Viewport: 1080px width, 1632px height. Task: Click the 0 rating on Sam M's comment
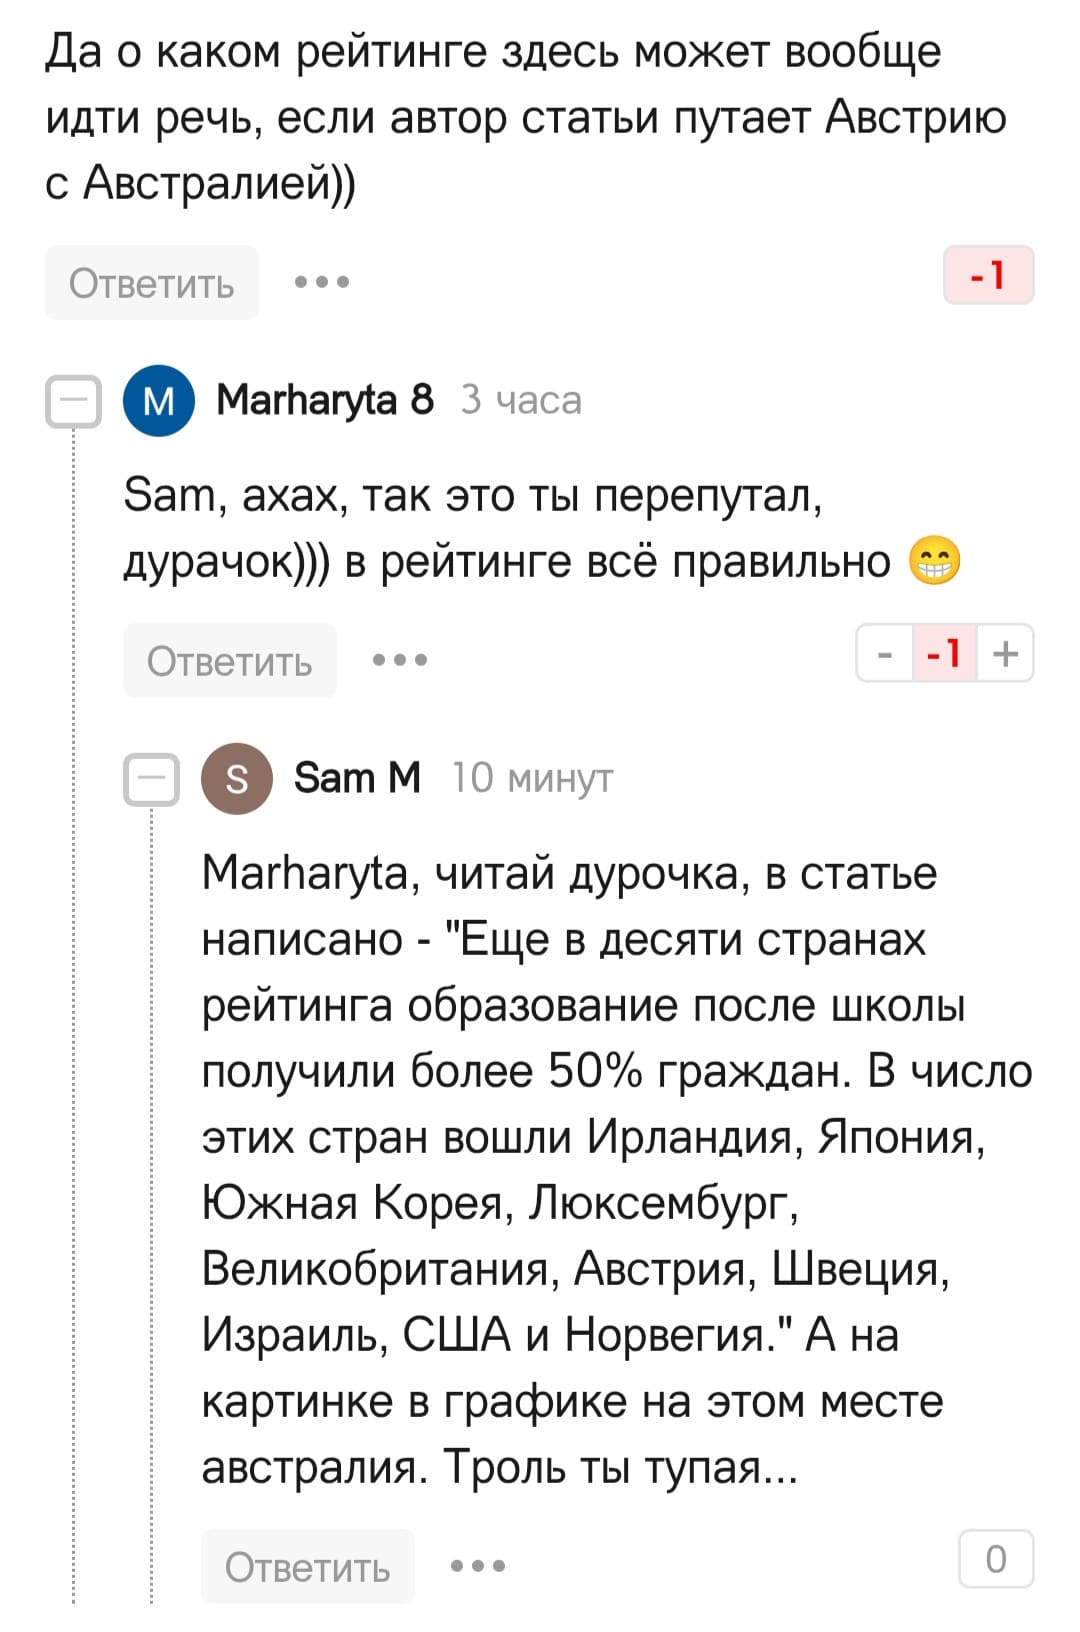click(995, 1559)
